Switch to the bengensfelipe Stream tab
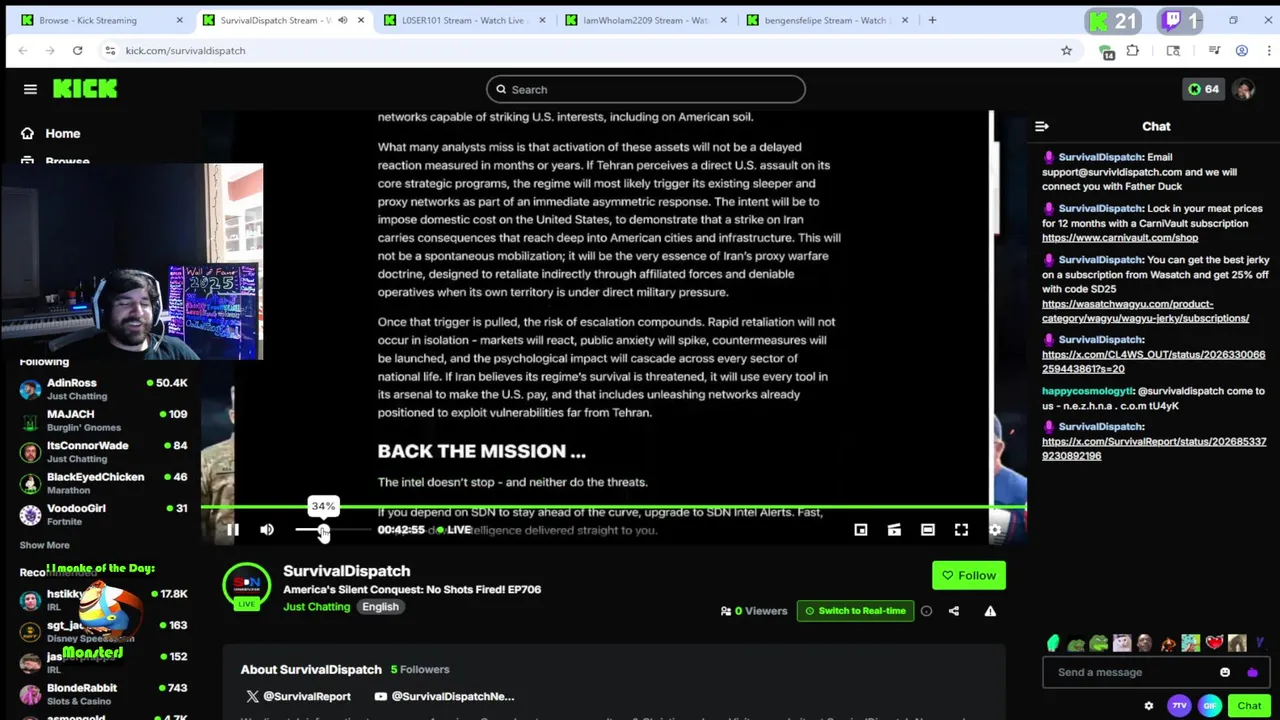The height and width of the screenshot is (720, 1280). [x=826, y=20]
